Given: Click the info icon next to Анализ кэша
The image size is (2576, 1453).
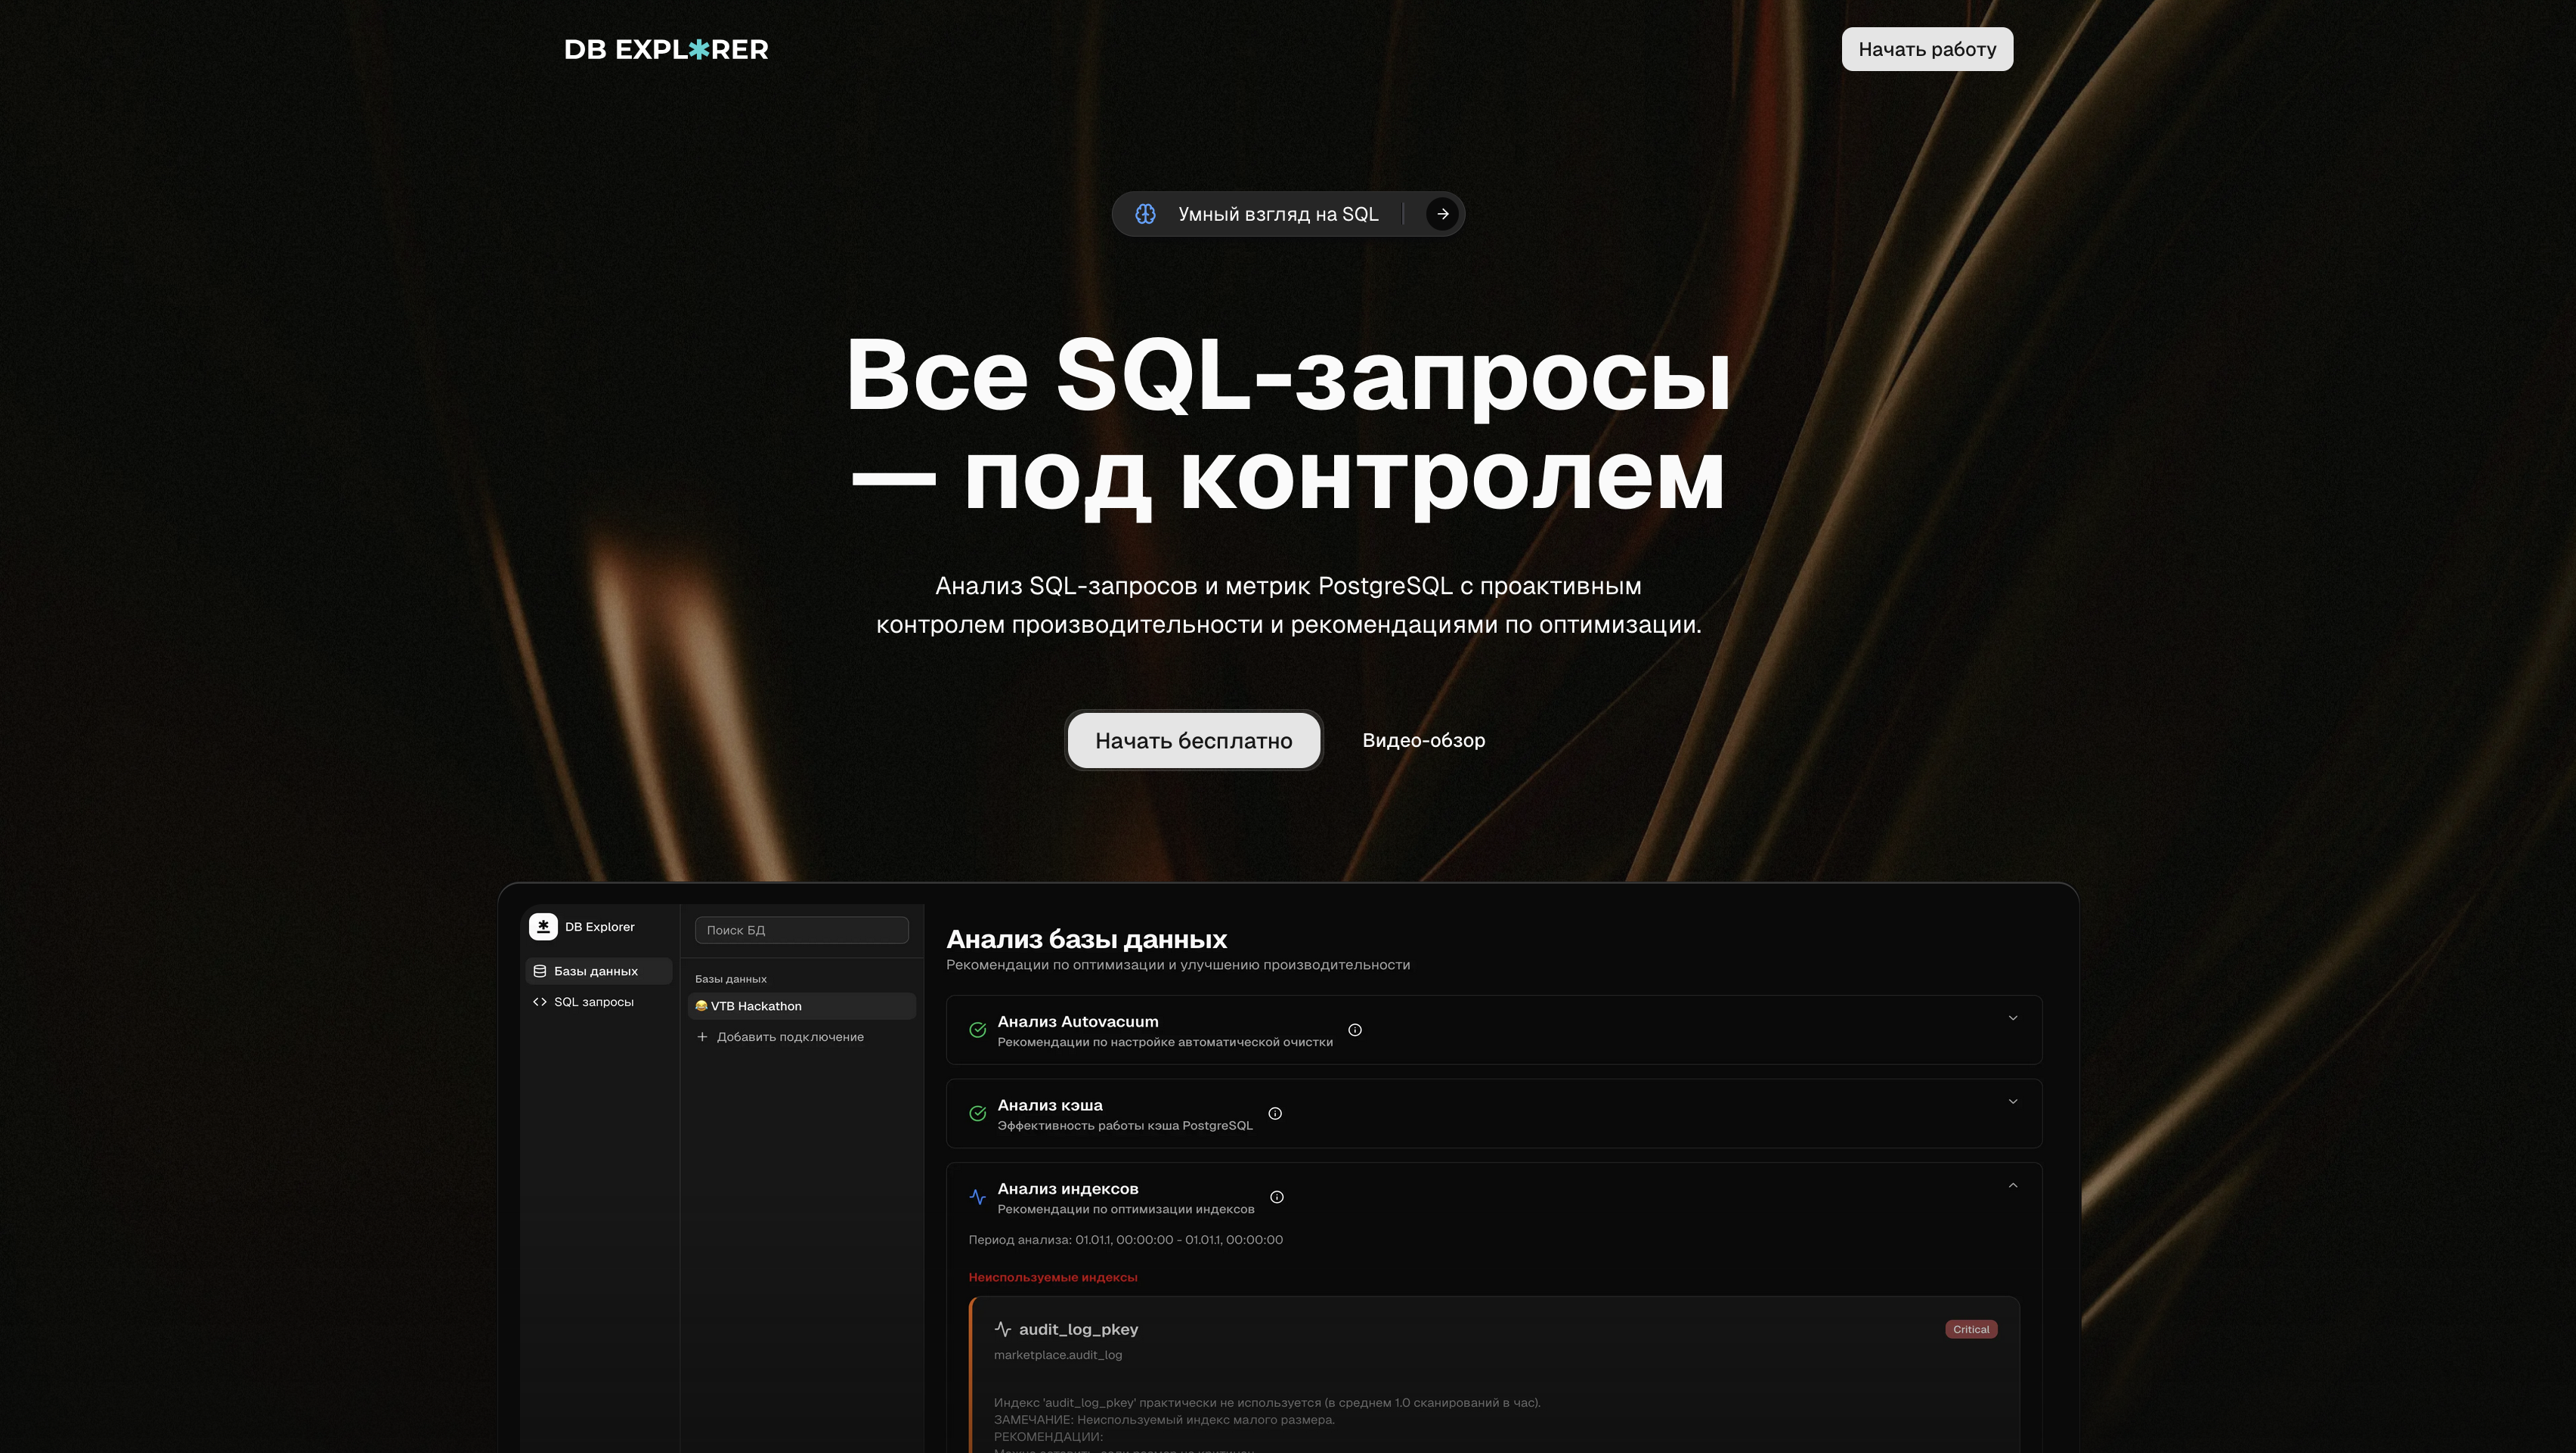Looking at the screenshot, I should pos(1275,1113).
